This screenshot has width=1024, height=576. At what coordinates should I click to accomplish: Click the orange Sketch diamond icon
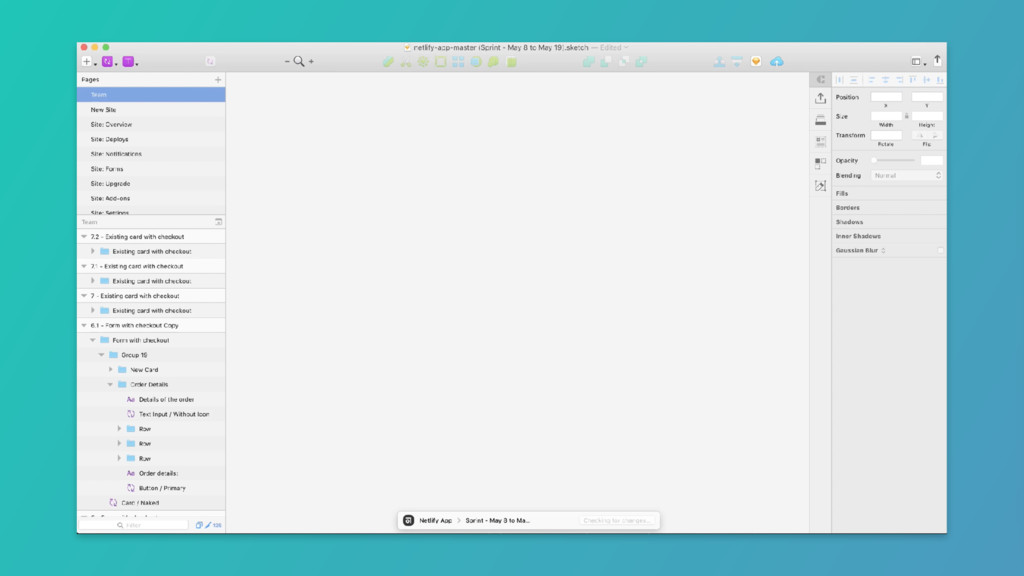756,61
